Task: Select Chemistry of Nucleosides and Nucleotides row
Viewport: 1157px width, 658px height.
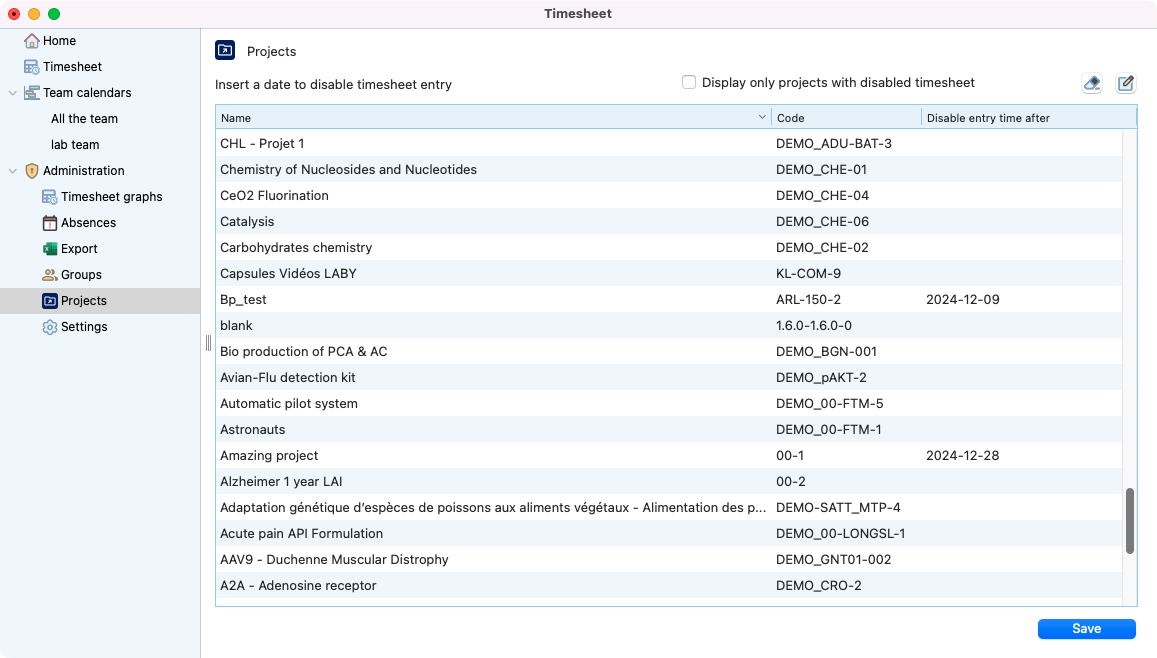Action: pos(669,170)
